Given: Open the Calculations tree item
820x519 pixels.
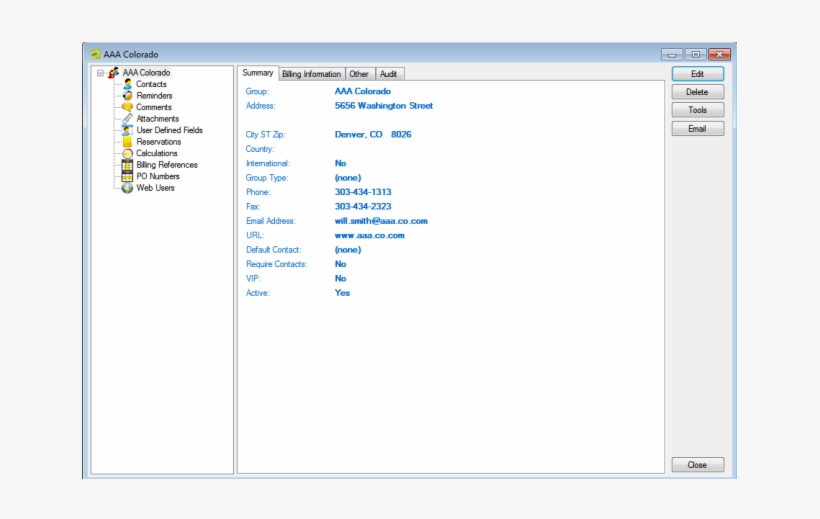Looking at the screenshot, I should 157,153.
